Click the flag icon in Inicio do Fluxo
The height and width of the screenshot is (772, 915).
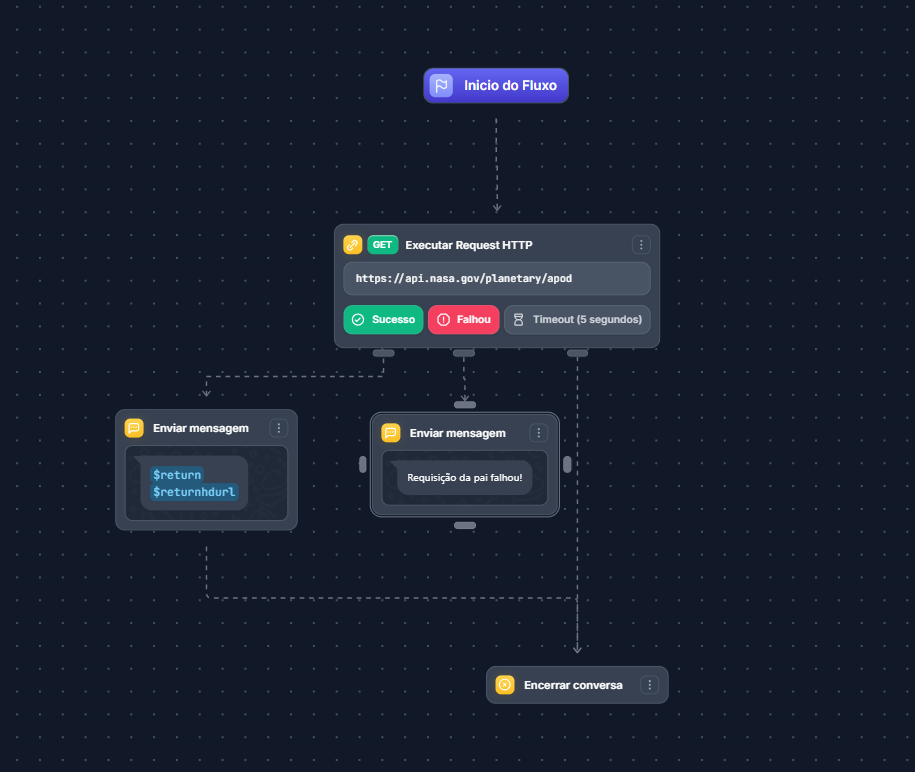441,86
